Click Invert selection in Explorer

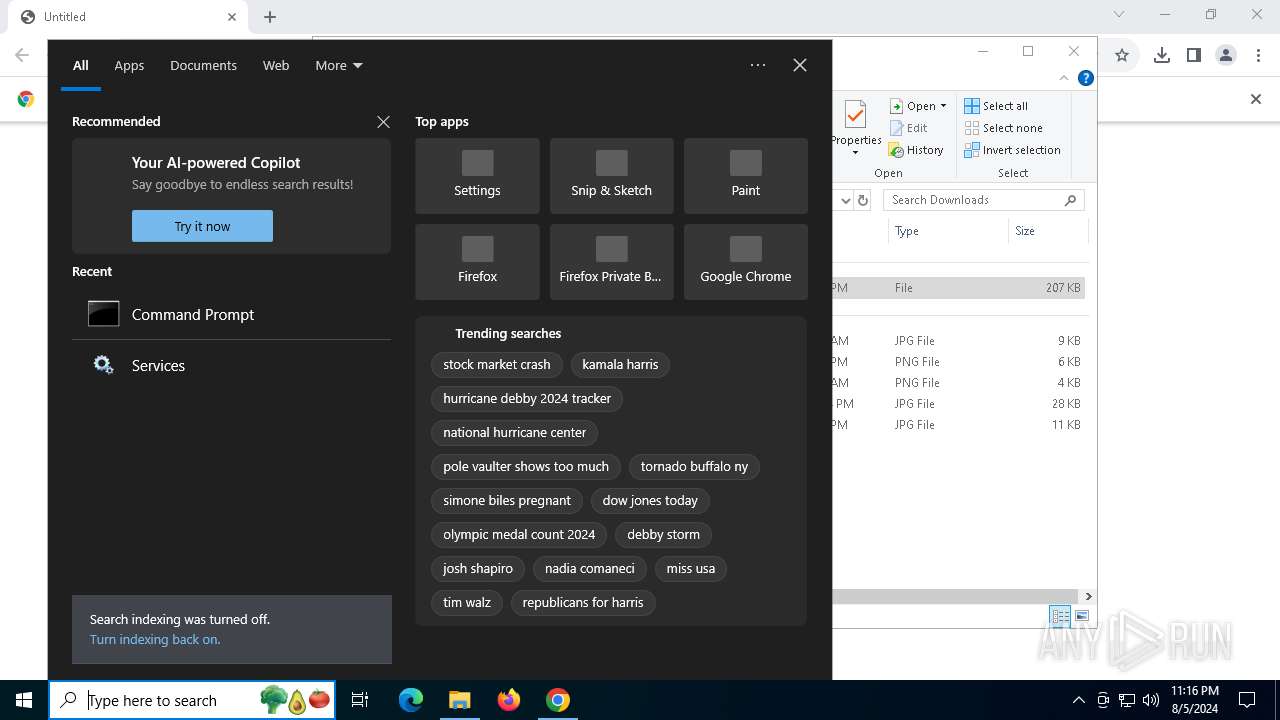(x=1012, y=150)
